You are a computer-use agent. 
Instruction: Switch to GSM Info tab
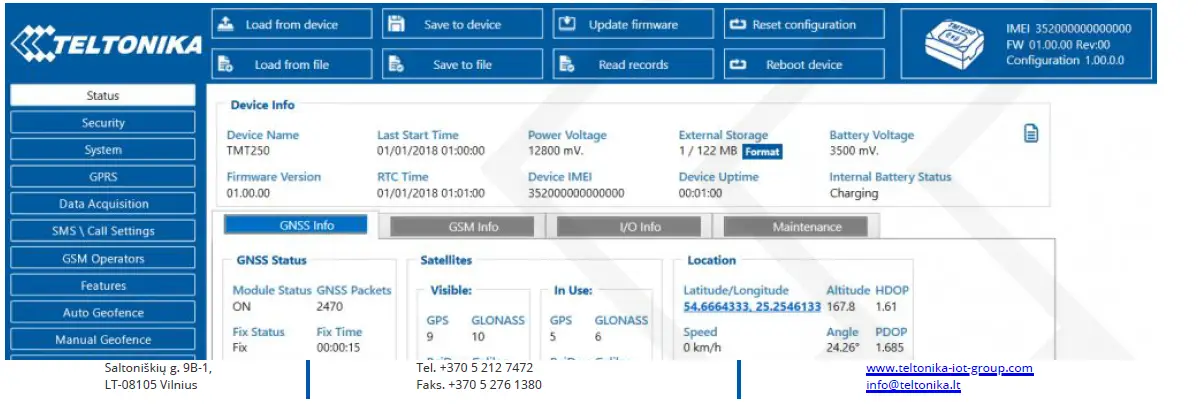[x=473, y=227]
